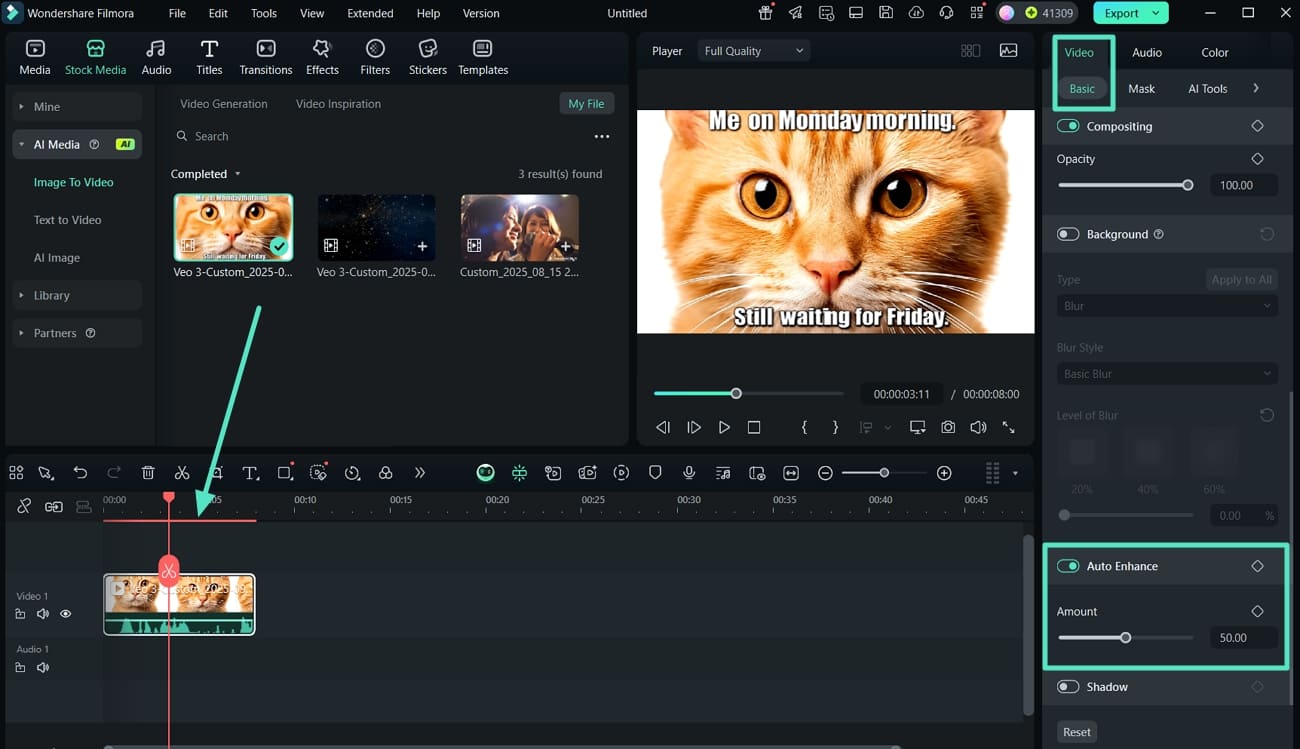The width and height of the screenshot is (1300, 749).
Task: Add keyframe for Opacity
Action: [1257, 159]
